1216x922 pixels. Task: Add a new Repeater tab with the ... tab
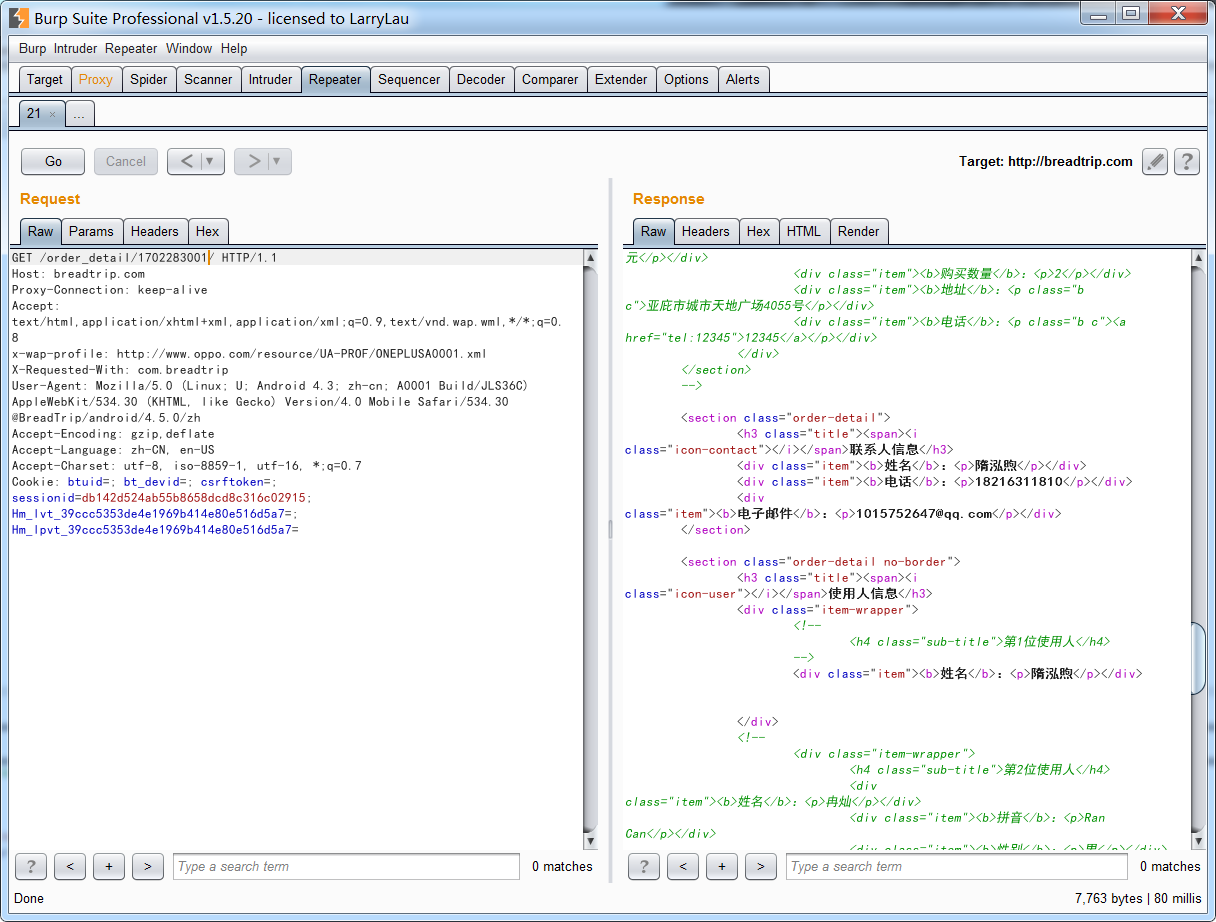[79, 114]
